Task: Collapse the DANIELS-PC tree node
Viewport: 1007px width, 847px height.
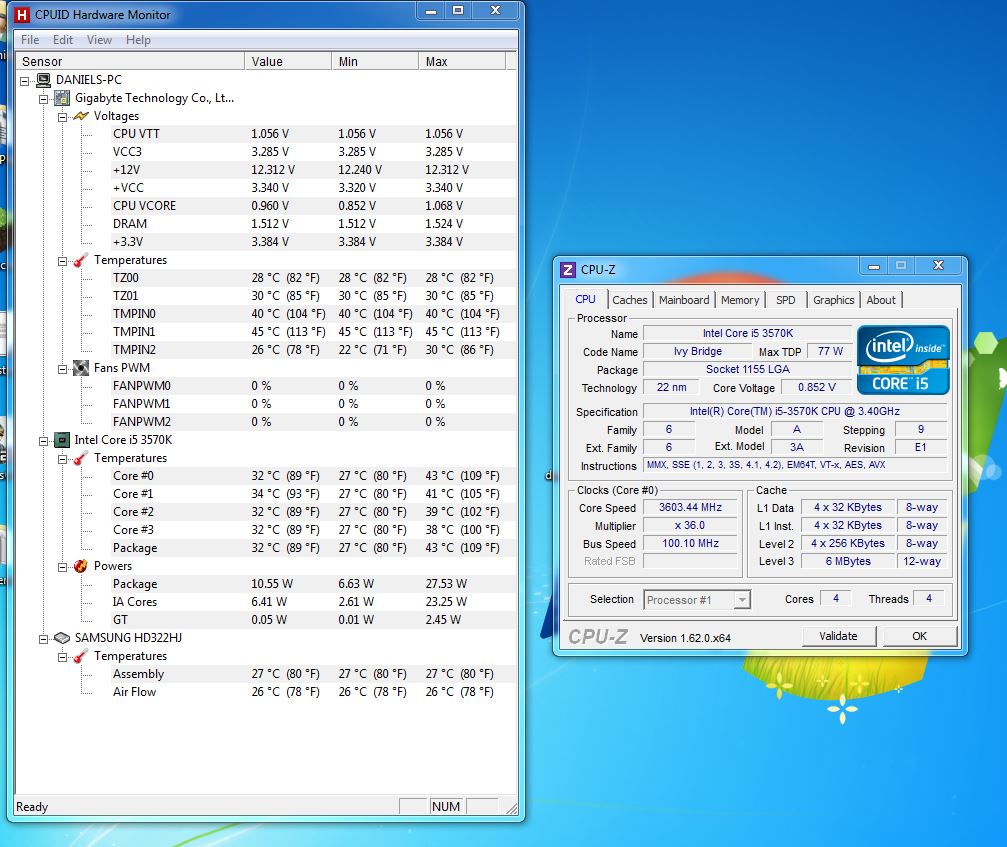Action: point(24,81)
